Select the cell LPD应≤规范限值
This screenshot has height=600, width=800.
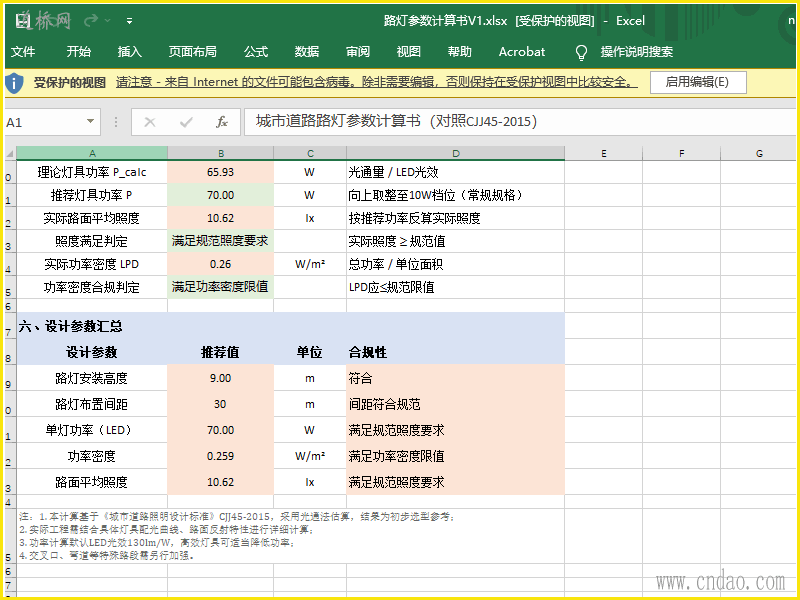(456, 287)
